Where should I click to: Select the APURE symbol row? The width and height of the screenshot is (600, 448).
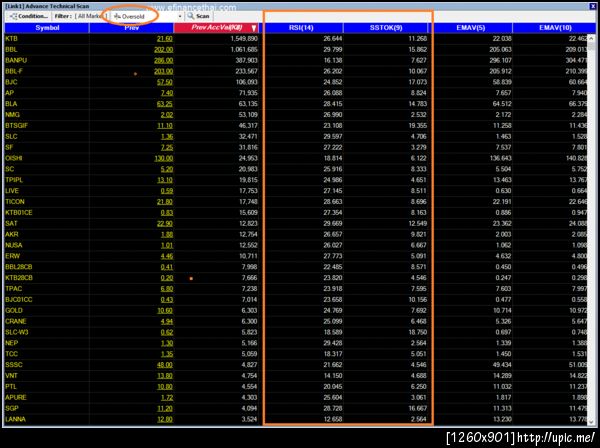click(x=295, y=397)
